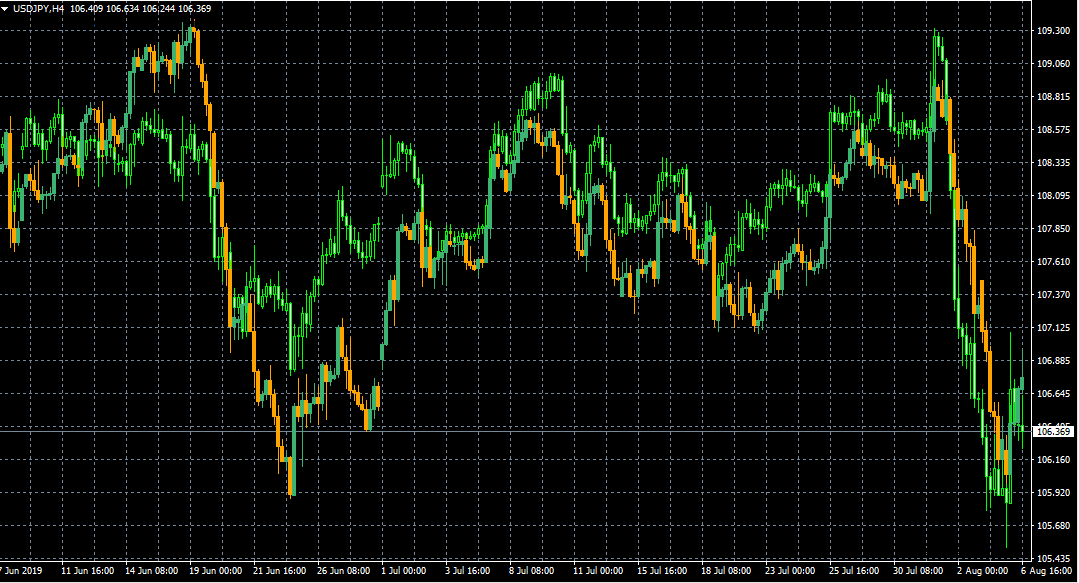Click the 105.680 price axis label

[1053, 526]
